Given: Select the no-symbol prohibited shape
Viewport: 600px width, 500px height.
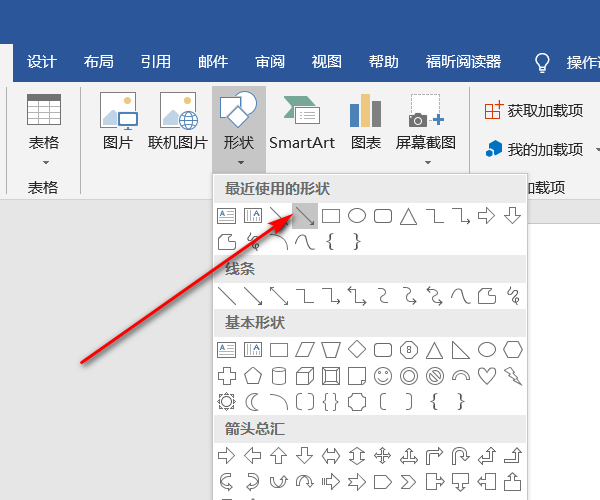Looking at the screenshot, I should (435, 376).
